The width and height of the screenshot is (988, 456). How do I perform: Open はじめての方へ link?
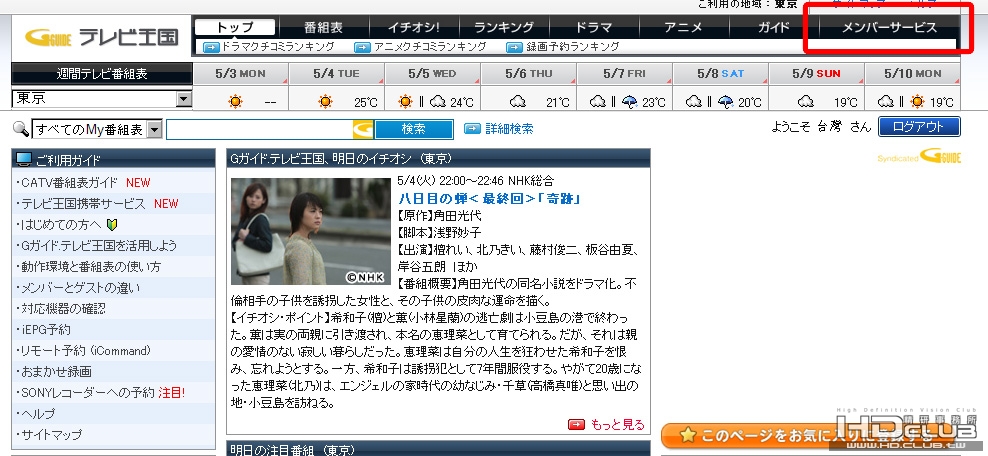(60, 225)
